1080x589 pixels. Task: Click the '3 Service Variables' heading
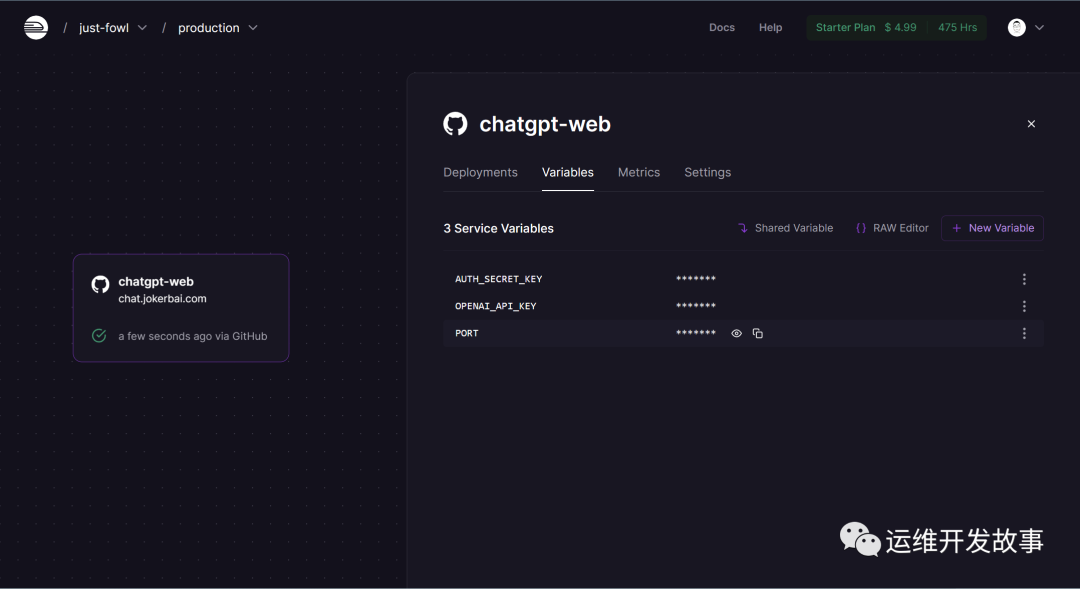click(x=499, y=228)
